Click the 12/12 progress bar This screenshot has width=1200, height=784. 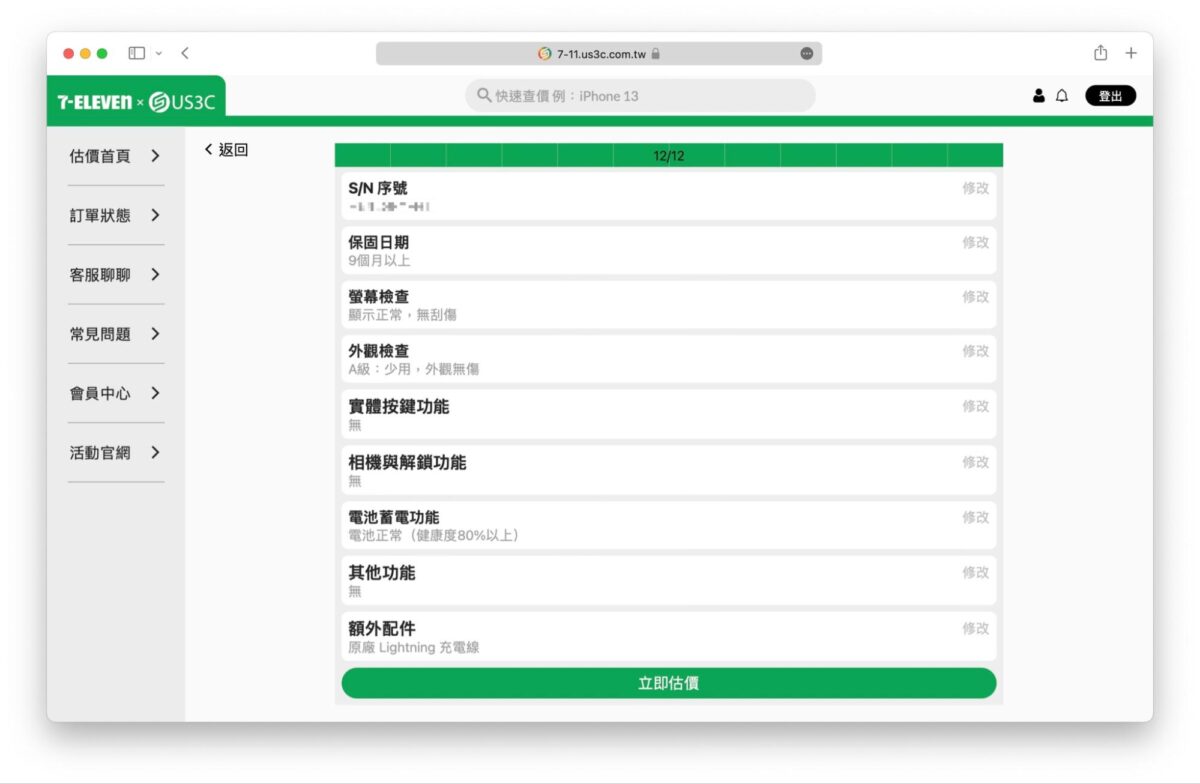point(669,155)
